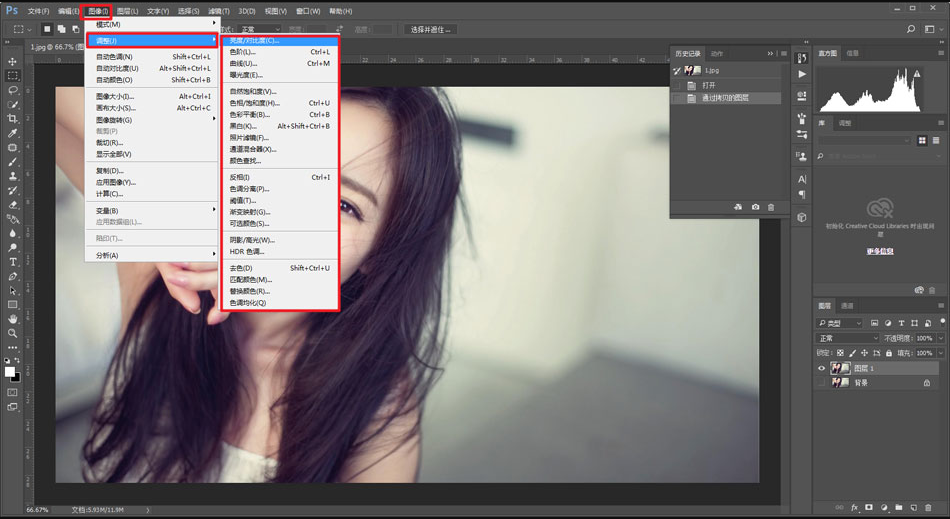Select the Hand tool
Screen dimensions: 950x519
pos(13,319)
